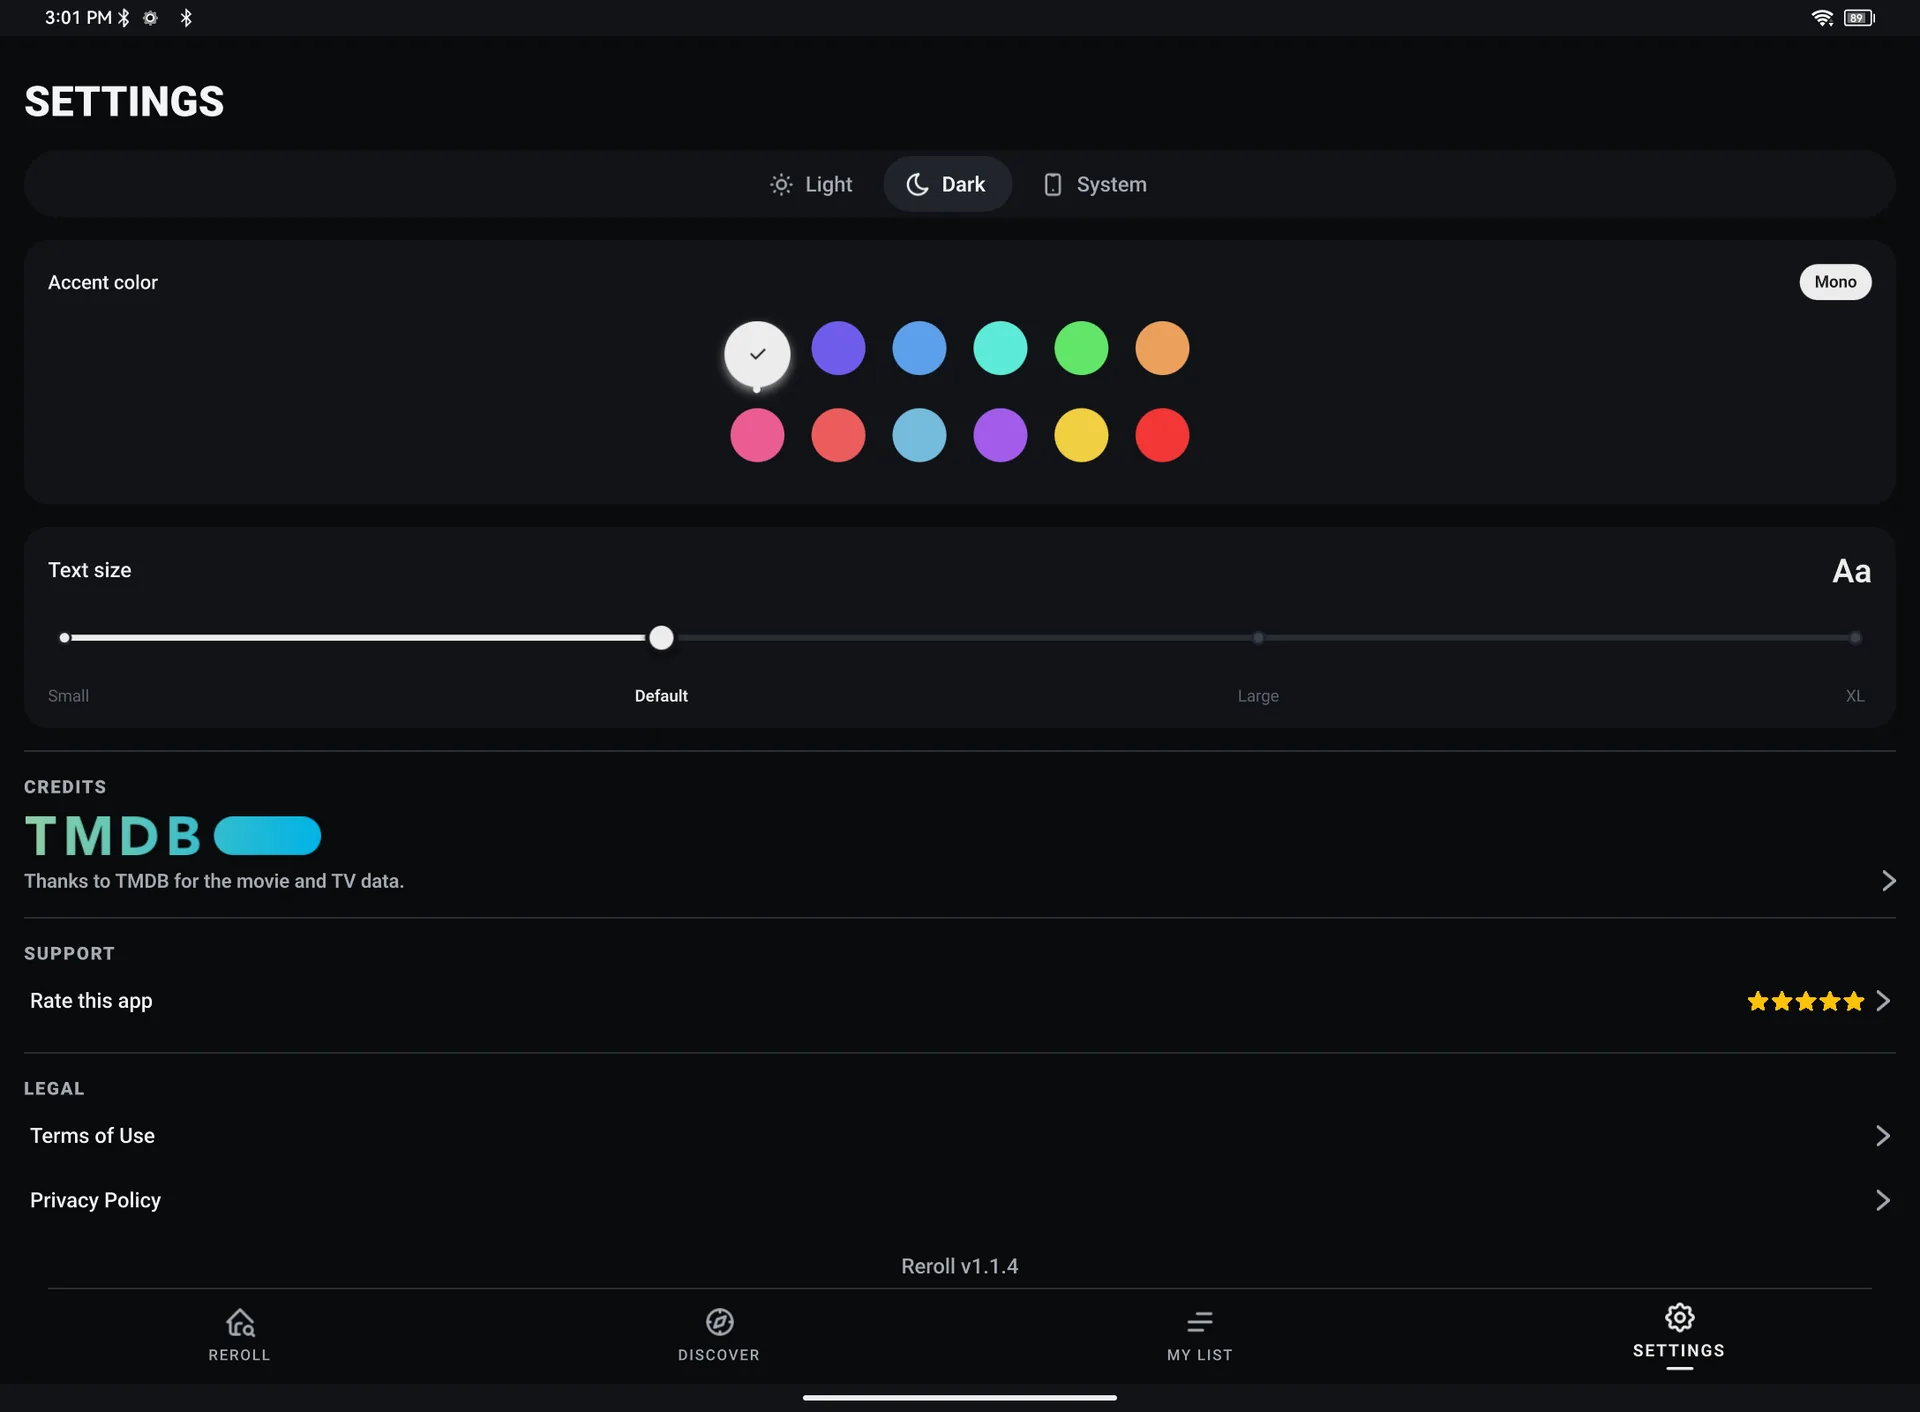Viewport: 1920px width, 1412px height.
Task: Choose the yellow accent color
Action: (1081, 435)
